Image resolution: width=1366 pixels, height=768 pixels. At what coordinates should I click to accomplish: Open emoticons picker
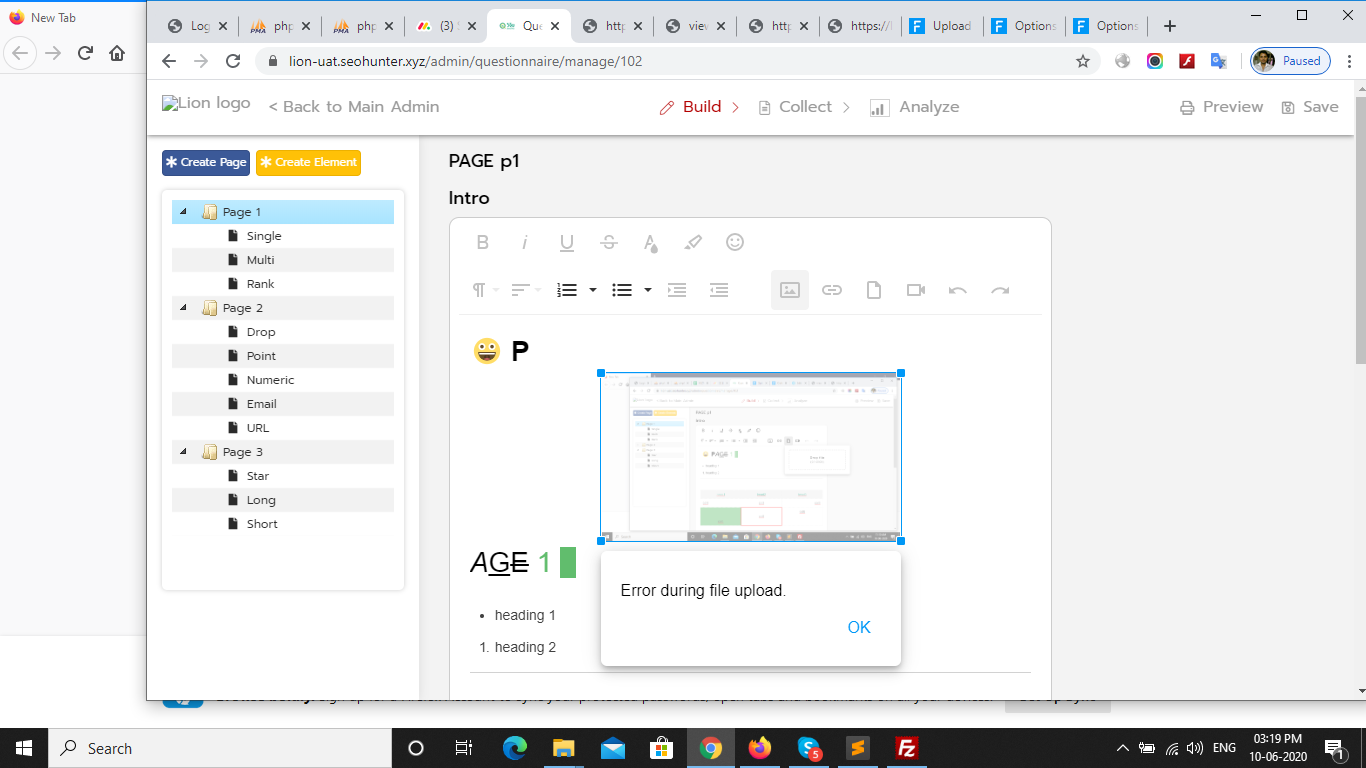[x=735, y=242]
